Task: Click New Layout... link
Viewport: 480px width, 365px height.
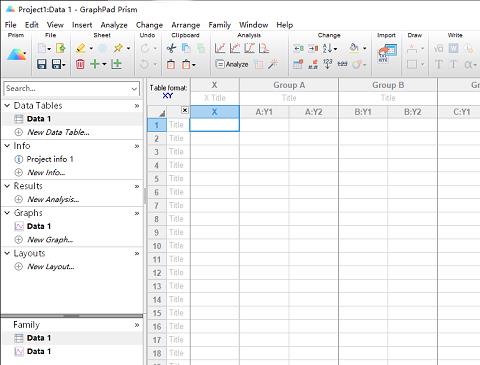Action: 51,267
